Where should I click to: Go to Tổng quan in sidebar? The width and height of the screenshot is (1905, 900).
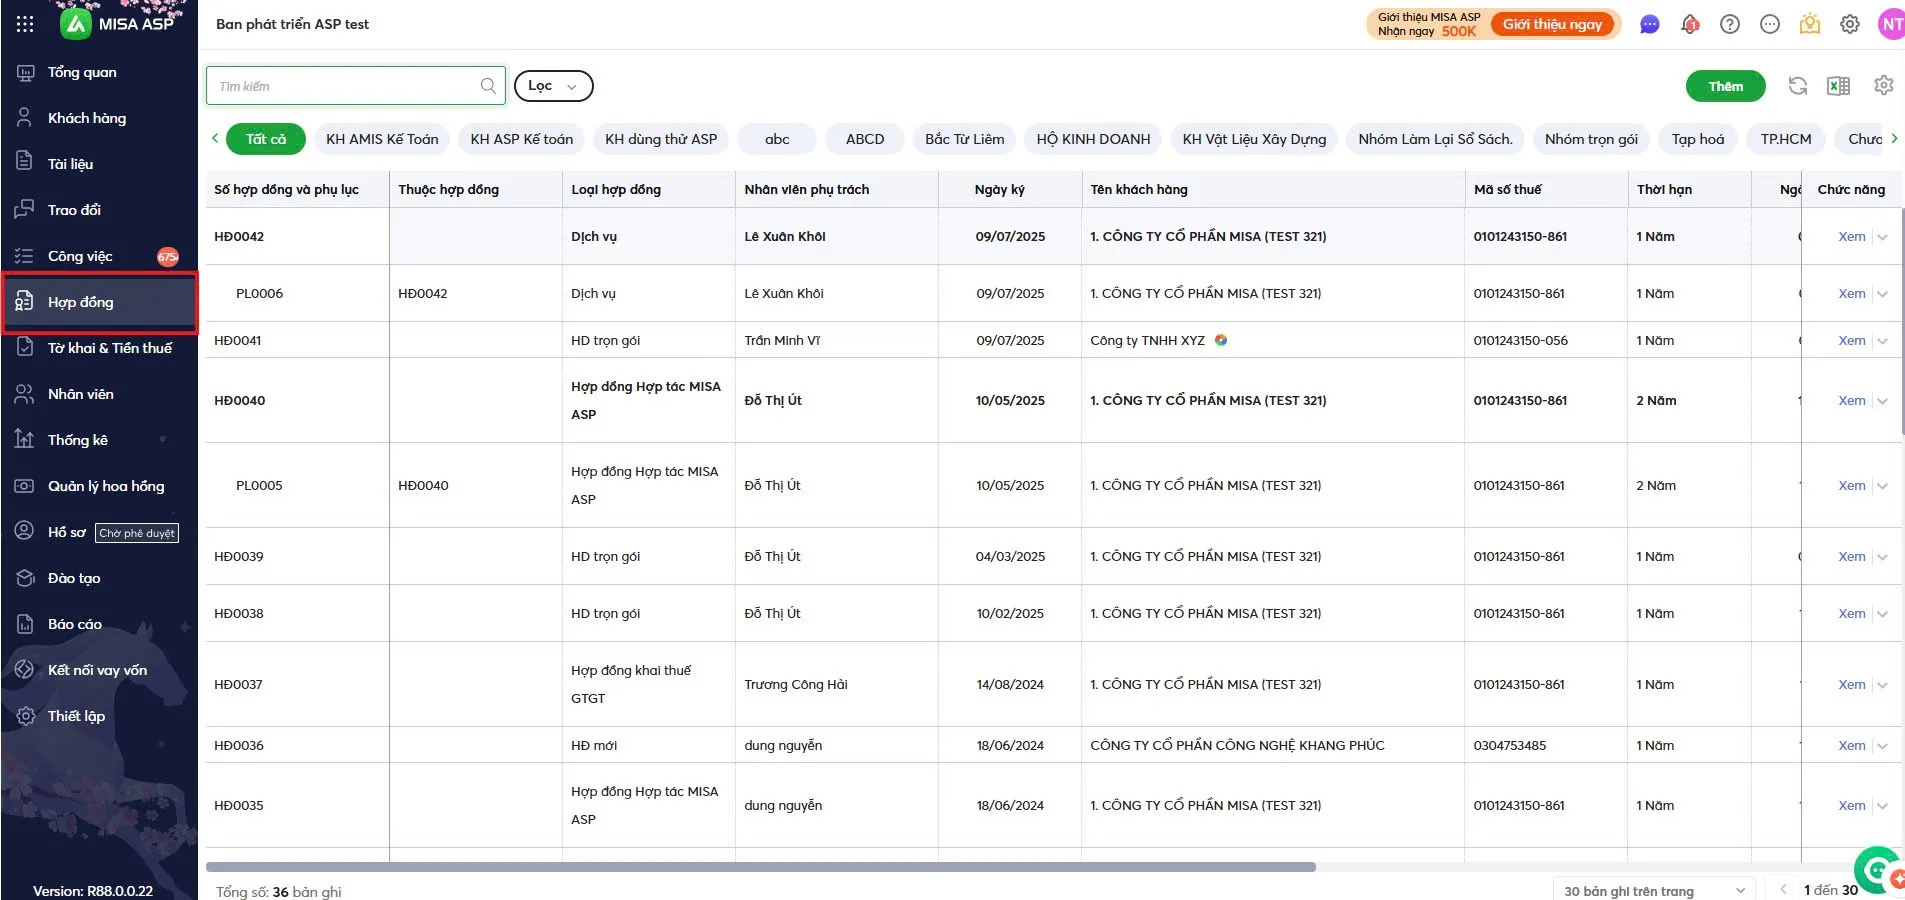[x=99, y=72]
